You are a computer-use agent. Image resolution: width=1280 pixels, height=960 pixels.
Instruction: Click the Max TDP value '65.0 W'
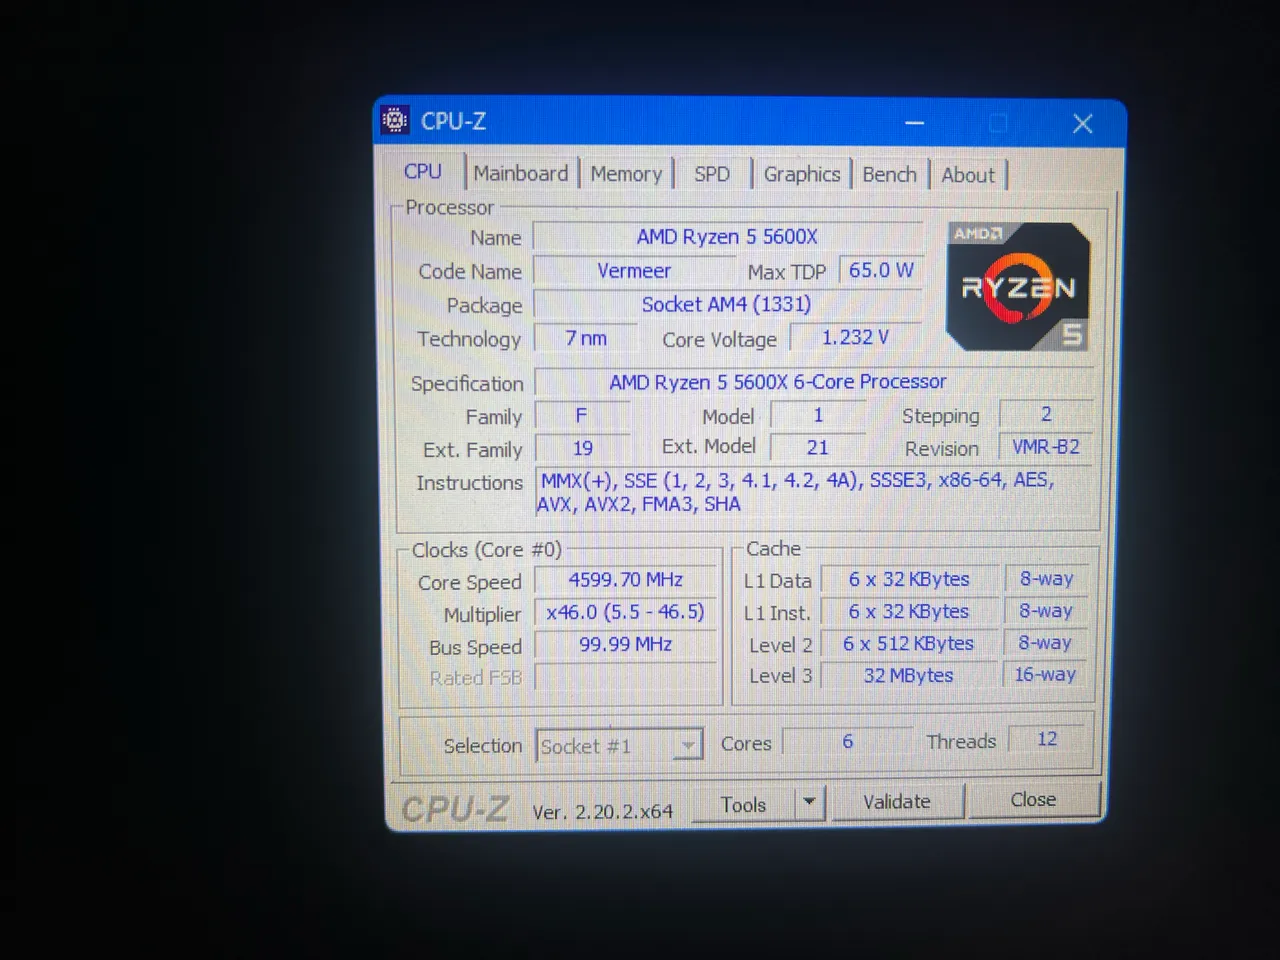881,270
